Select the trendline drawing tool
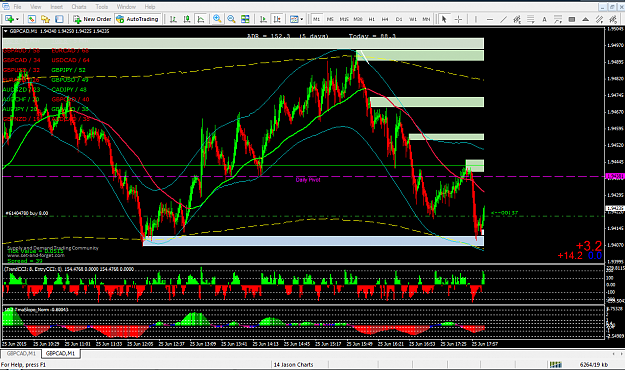 tap(503, 19)
